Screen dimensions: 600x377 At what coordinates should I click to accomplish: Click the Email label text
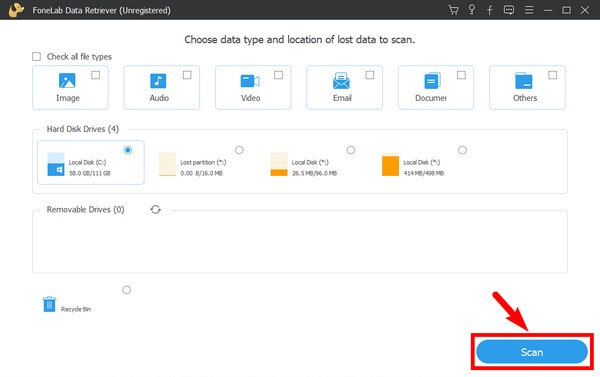pyautogui.click(x=342, y=98)
